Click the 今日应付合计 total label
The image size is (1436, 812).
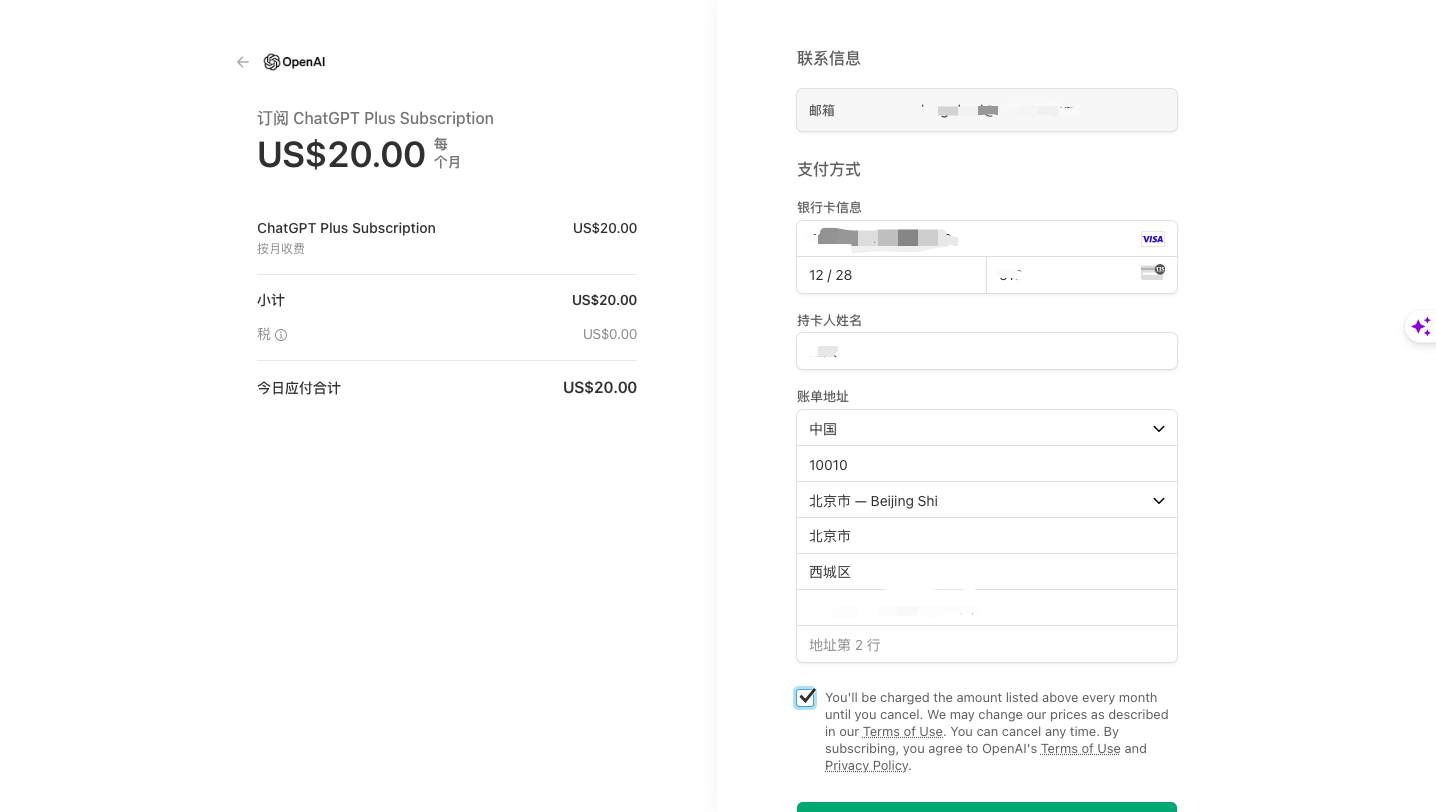click(x=299, y=388)
